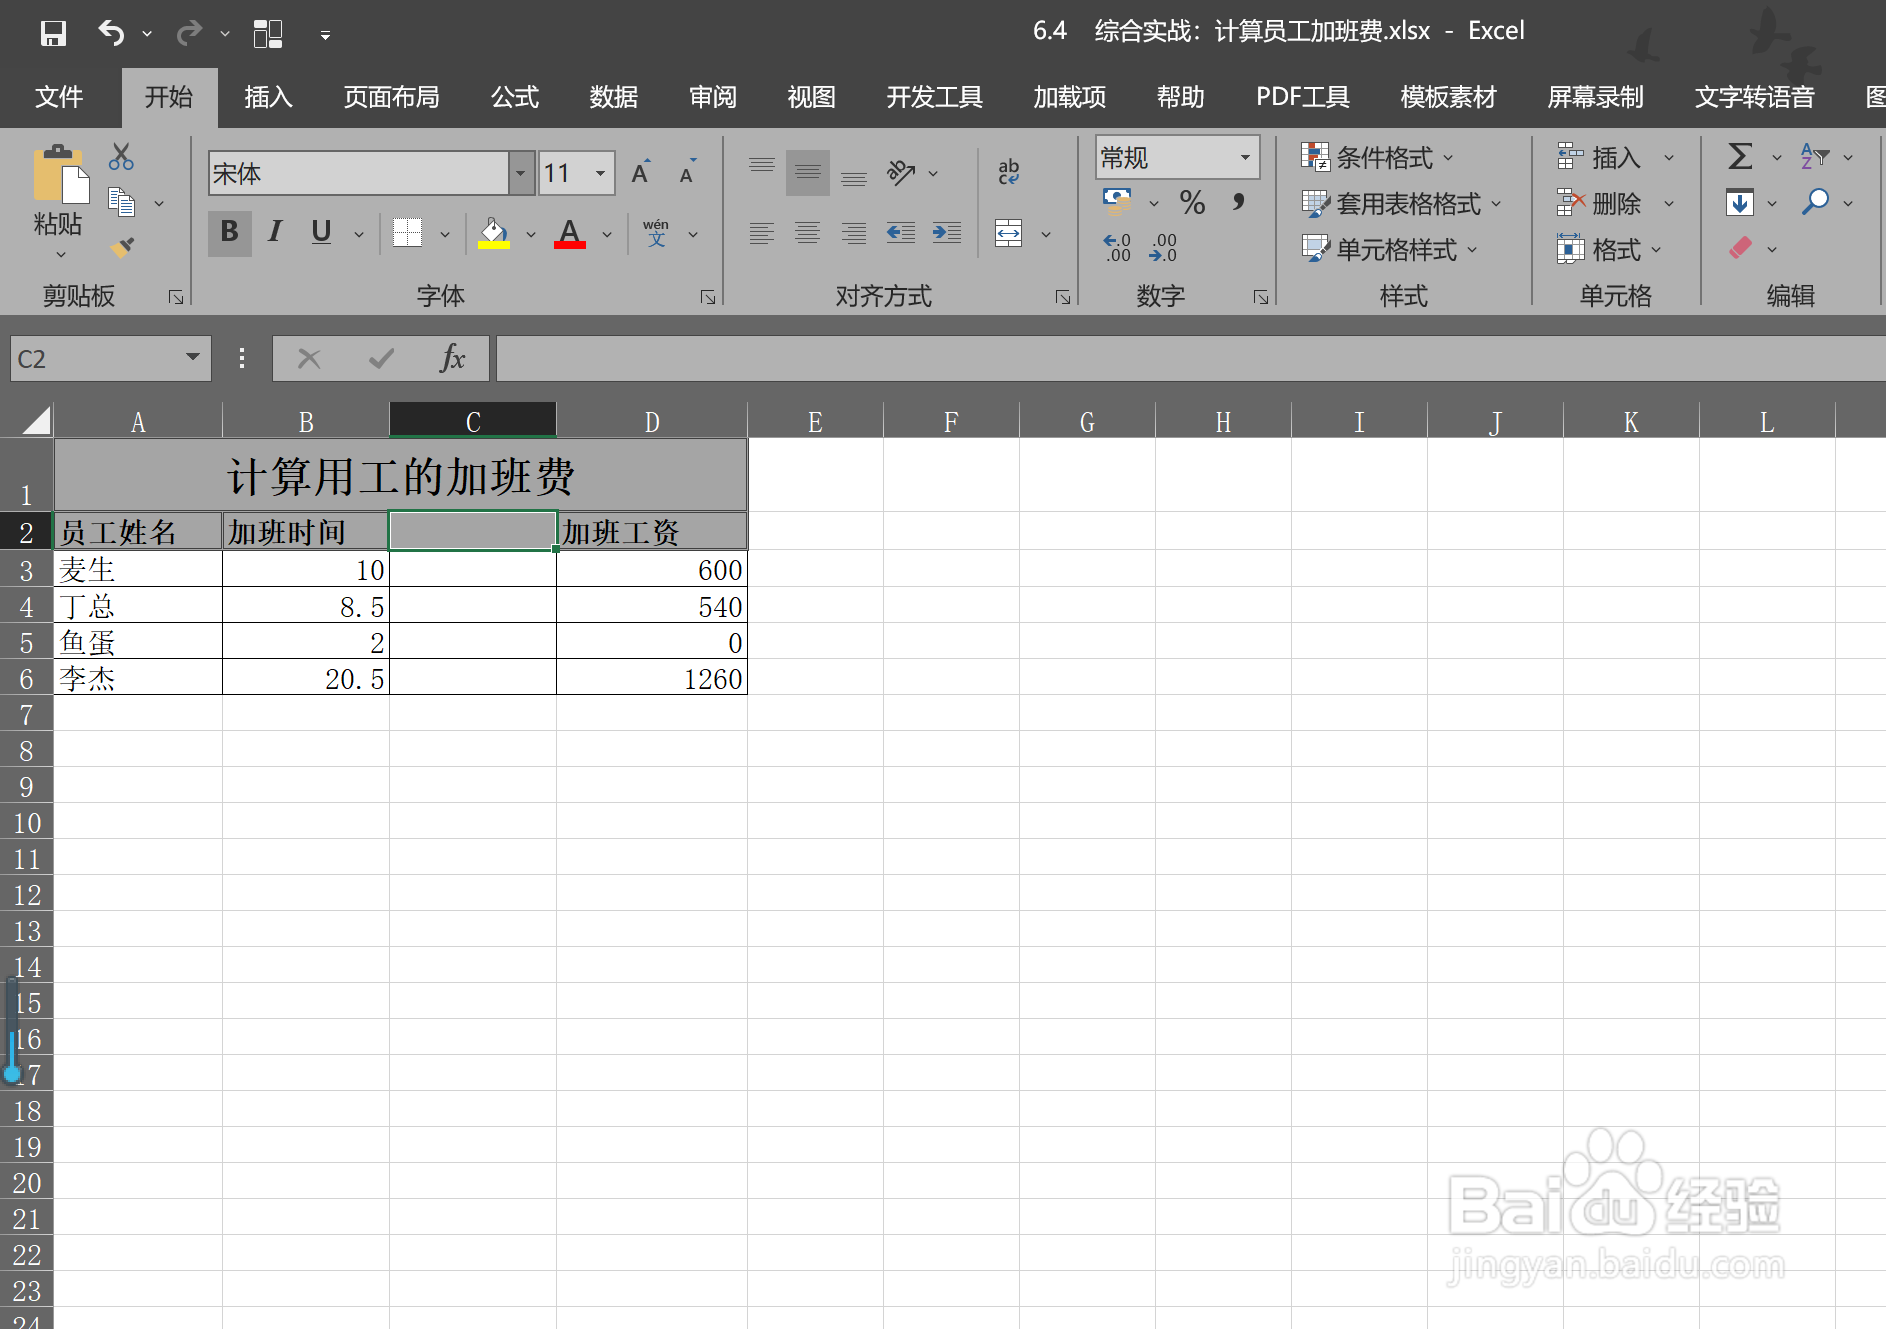Screen dimensions: 1886x1329
Task: Click the Orientation text angle icon
Action: 901,173
